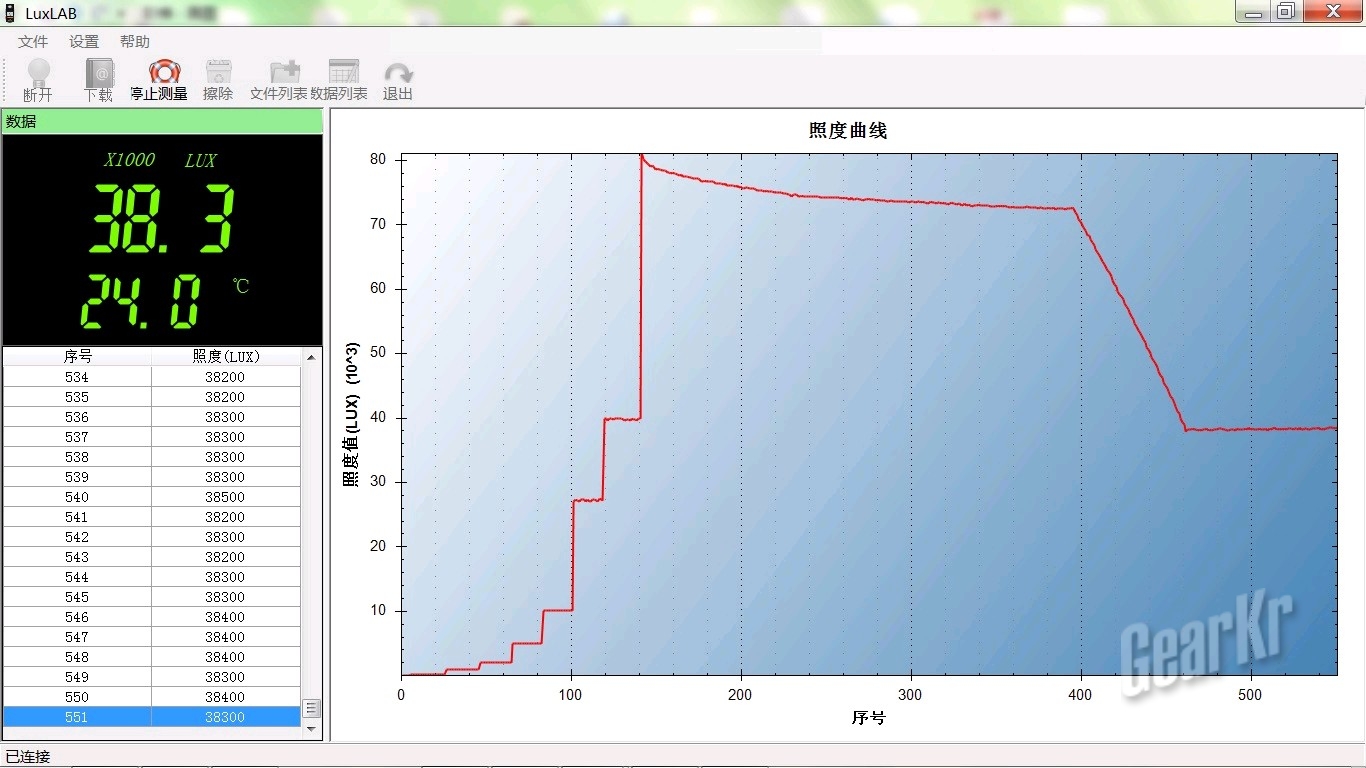1366x768 pixels.
Task: Select row 540 with value 38500
Action: coord(152,497)
